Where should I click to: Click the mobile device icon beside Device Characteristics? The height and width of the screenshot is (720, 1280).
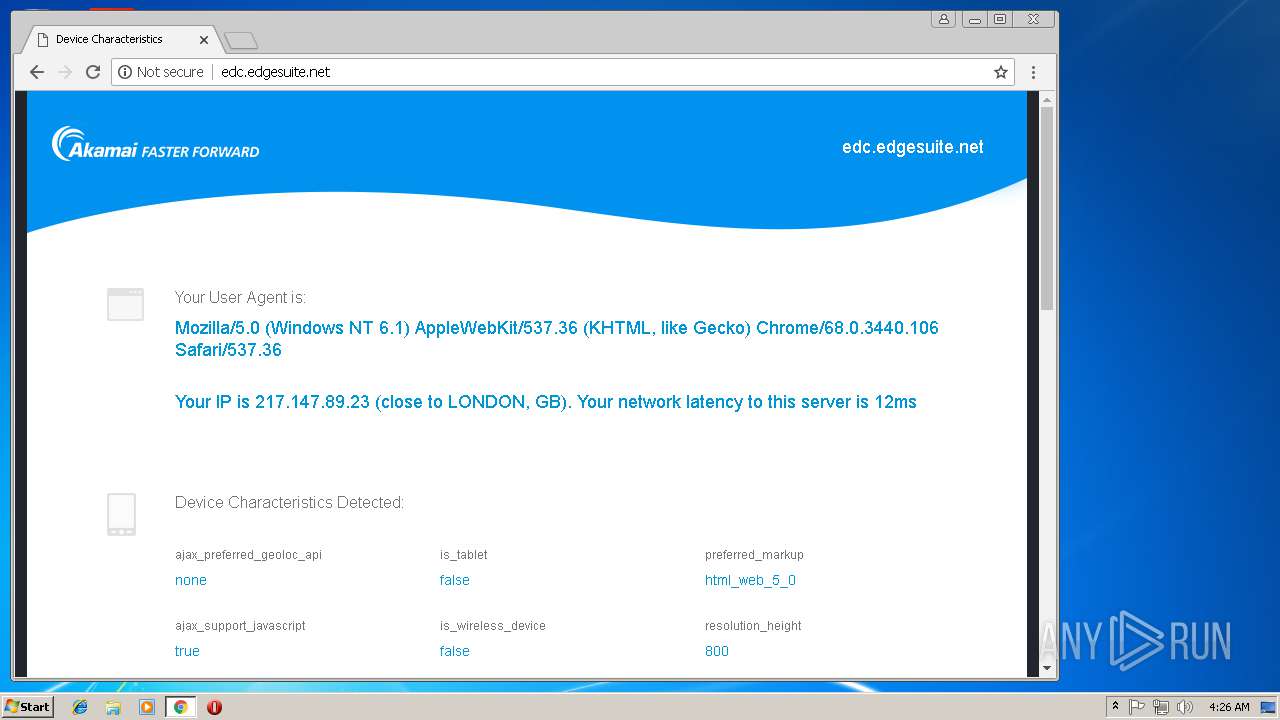pyautogui.click(x=121, y=514)
